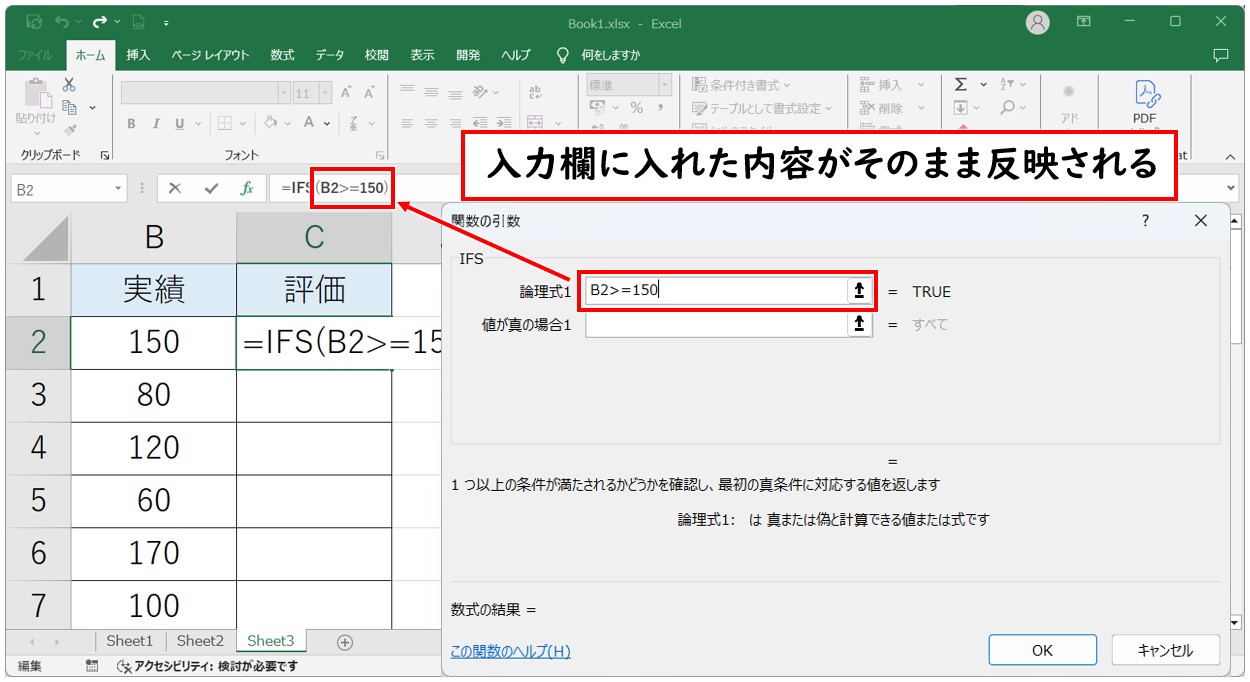Click キャンセル in the dialog
Screen dimensions: 1250x682
(1165, 650)
